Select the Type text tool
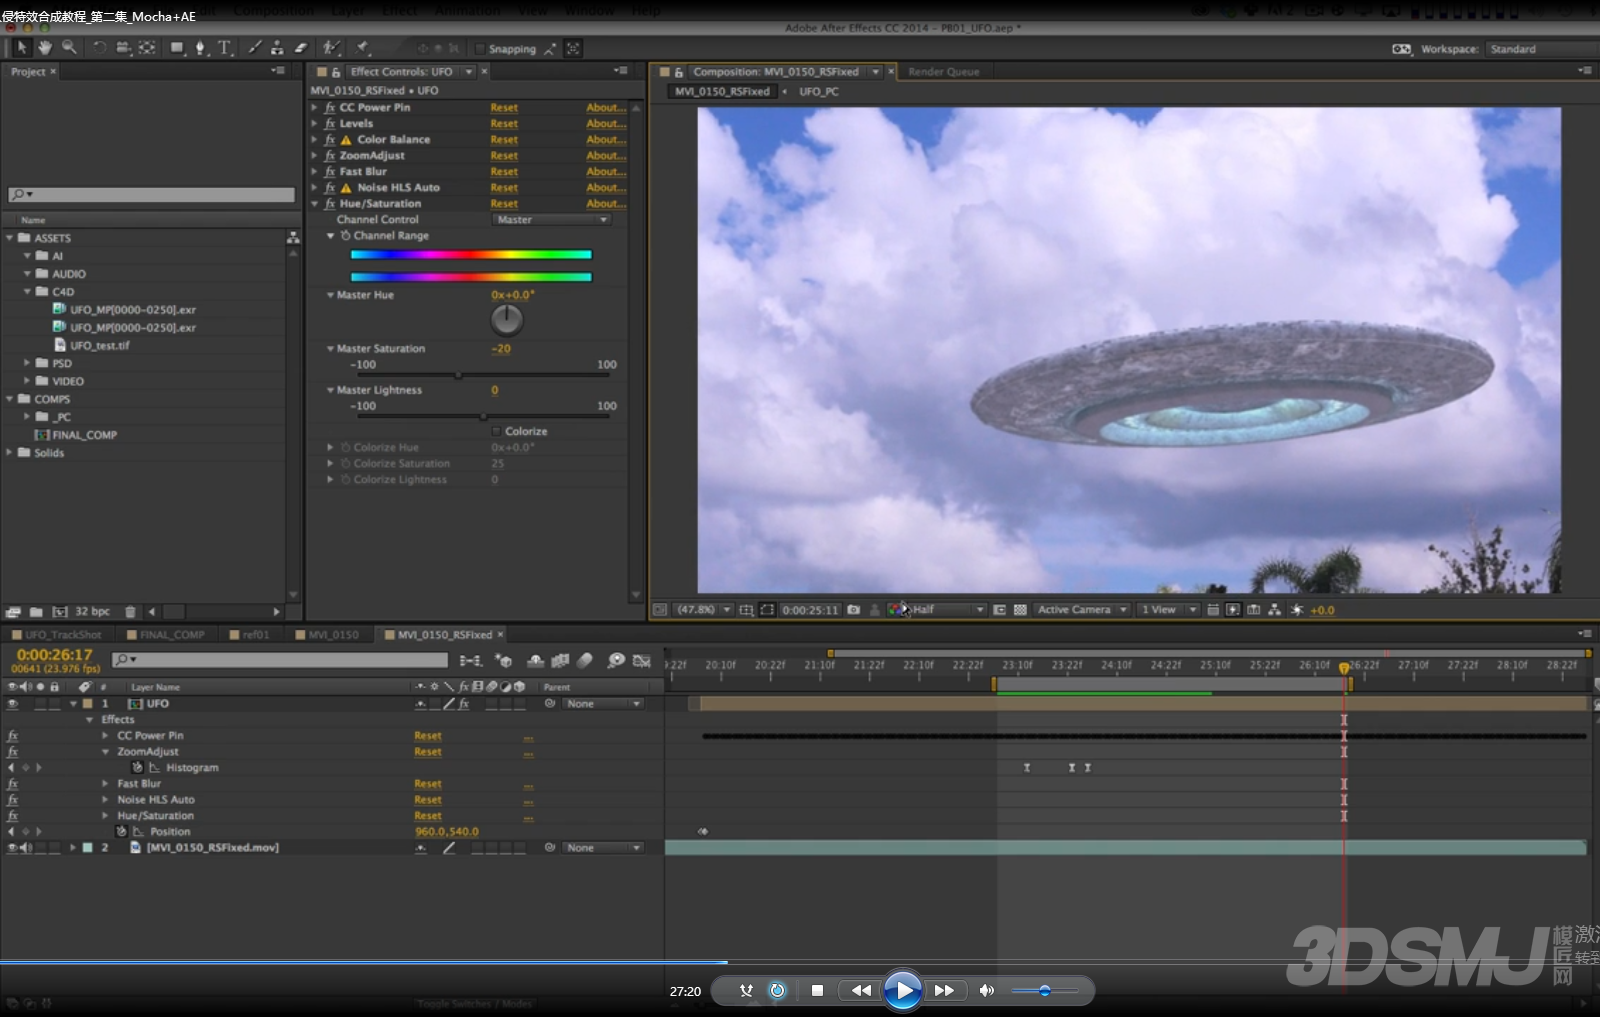1600x1017 pixels. pyautogui.click(x=224, y=48)
